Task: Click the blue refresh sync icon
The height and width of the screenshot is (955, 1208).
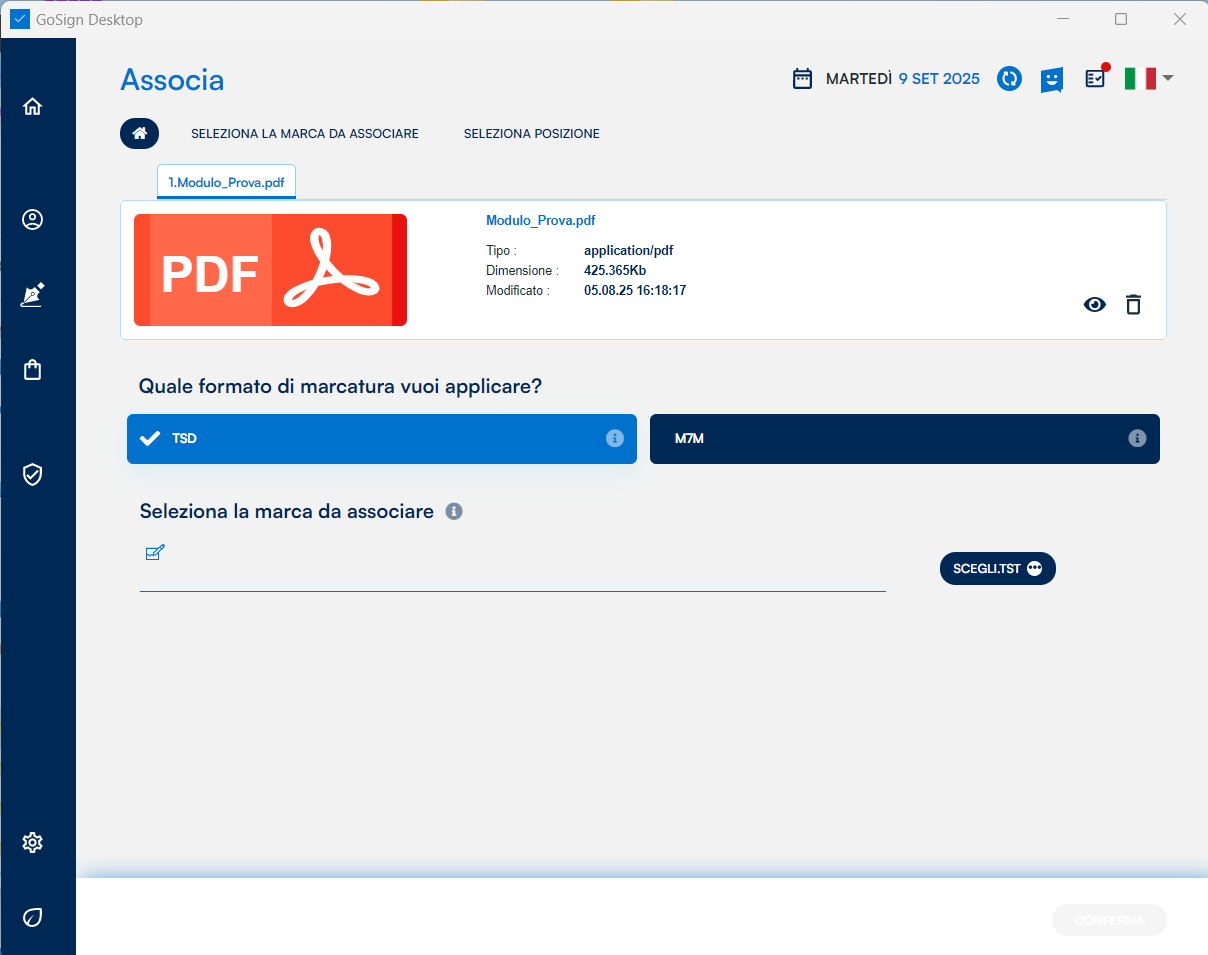Action: point(1010,79)
